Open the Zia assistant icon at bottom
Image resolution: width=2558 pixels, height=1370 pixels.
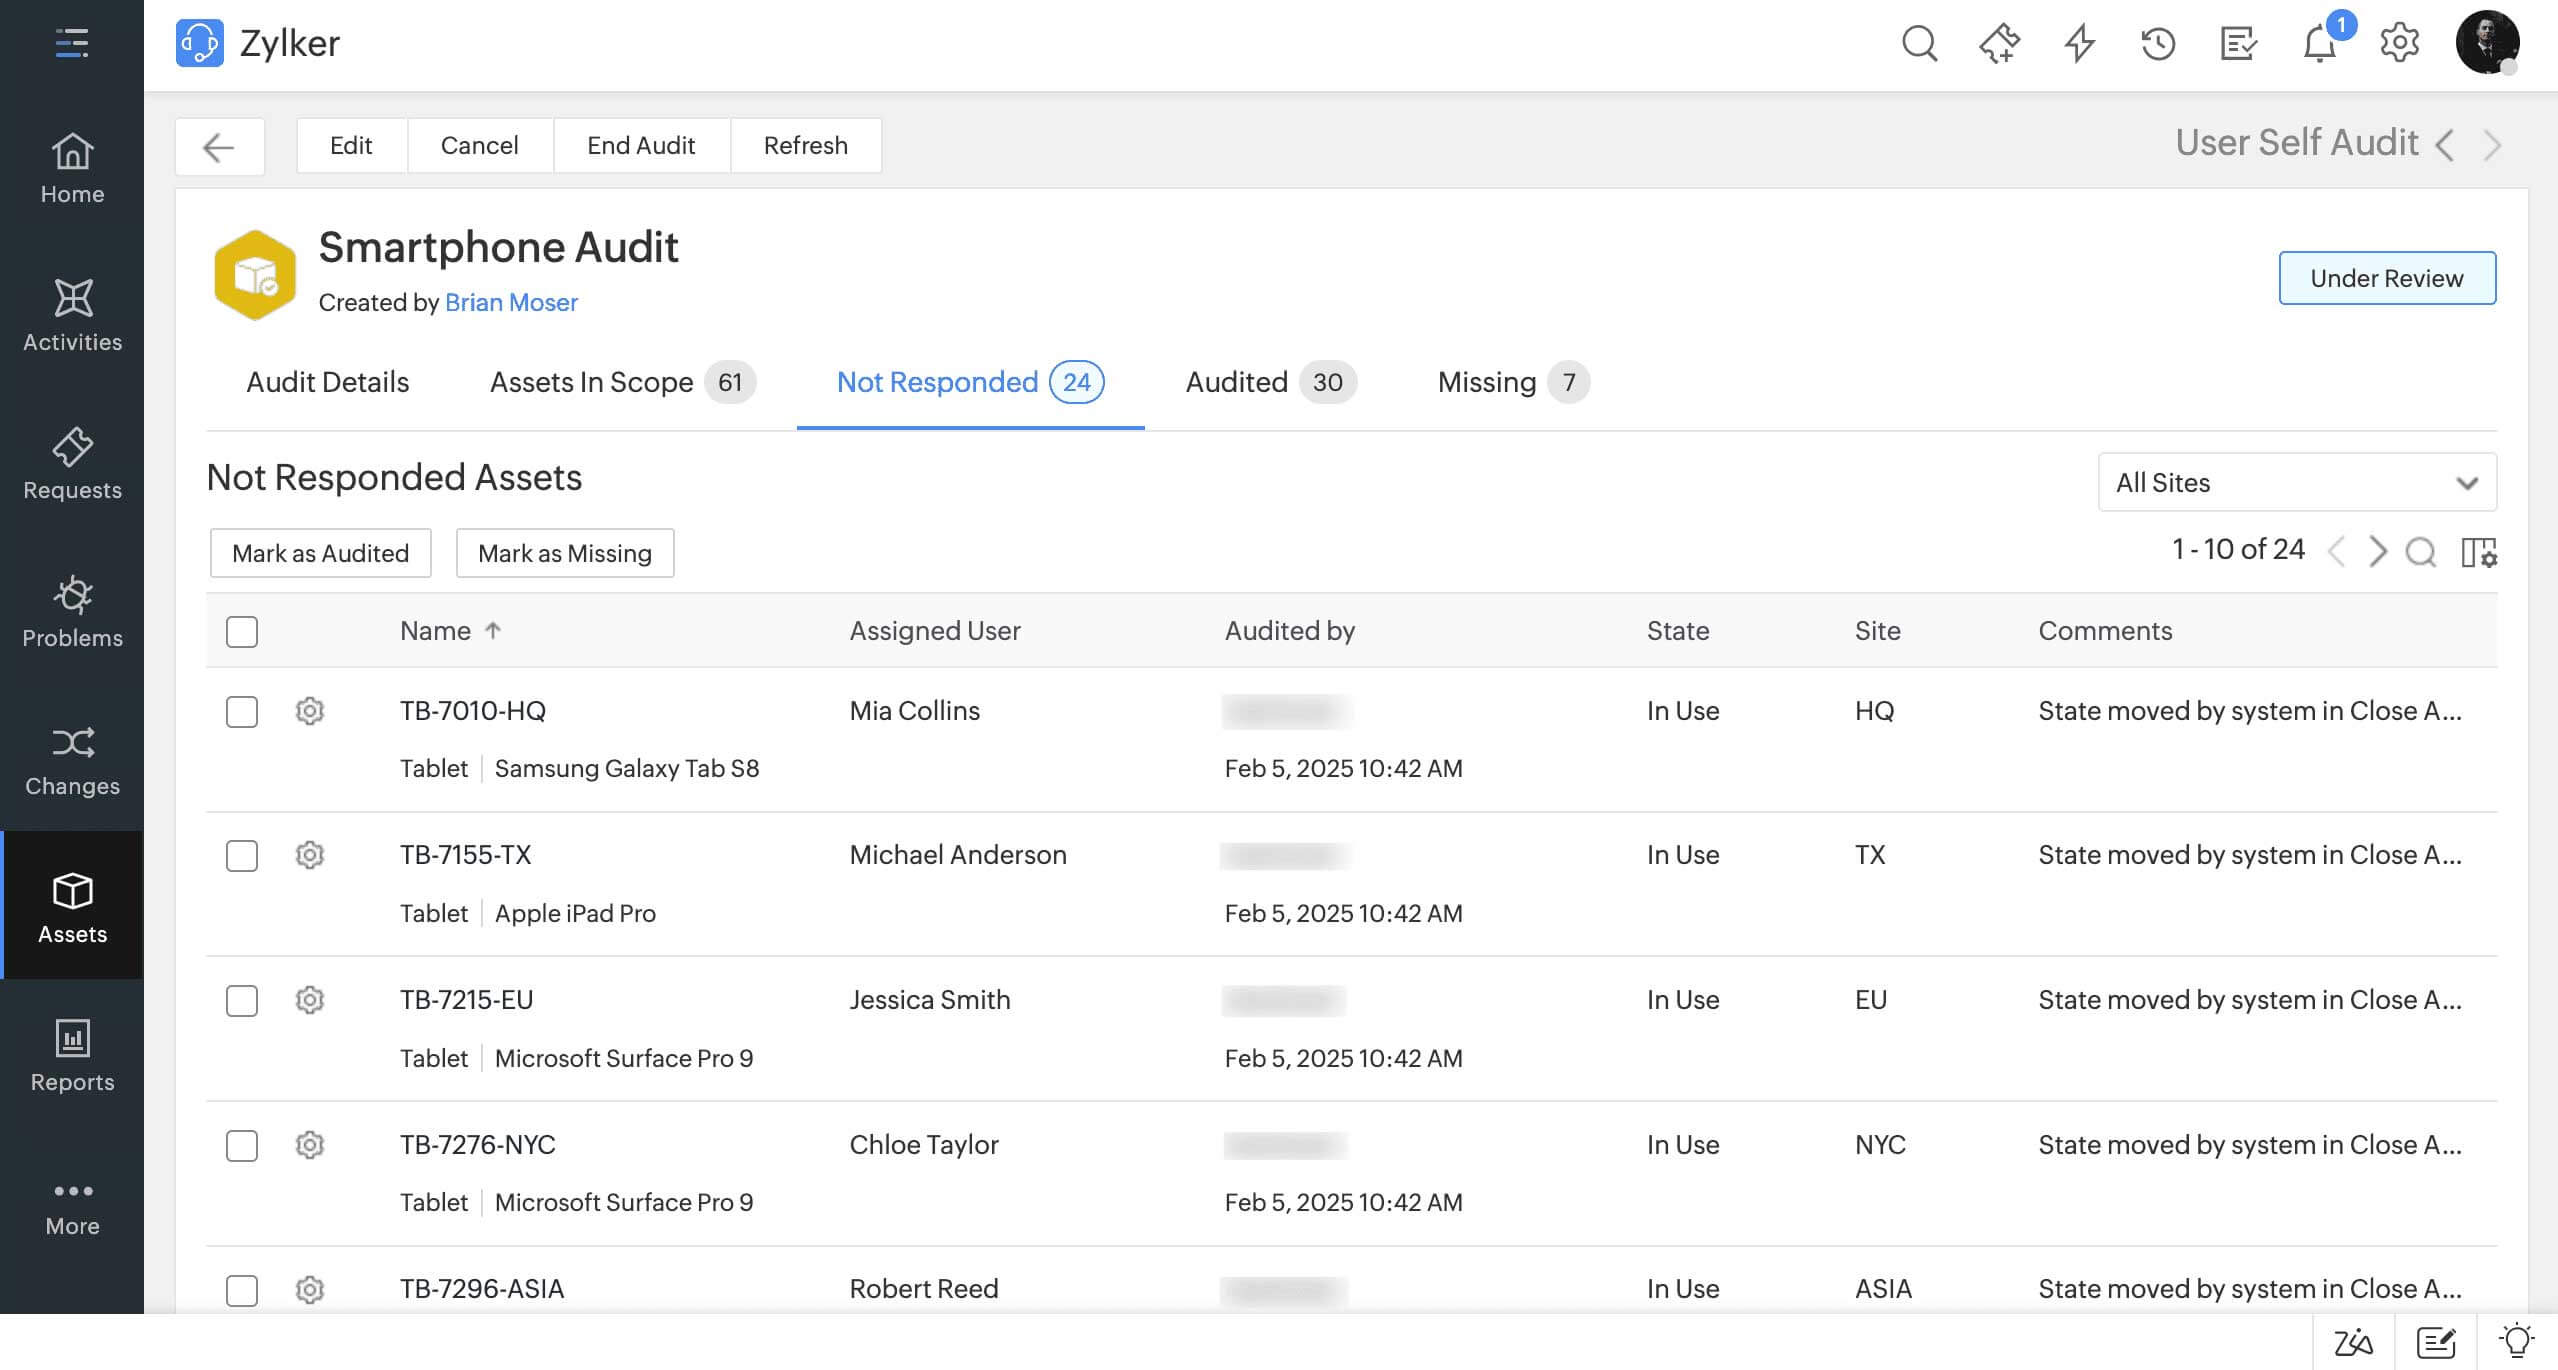[2353, 1342]
